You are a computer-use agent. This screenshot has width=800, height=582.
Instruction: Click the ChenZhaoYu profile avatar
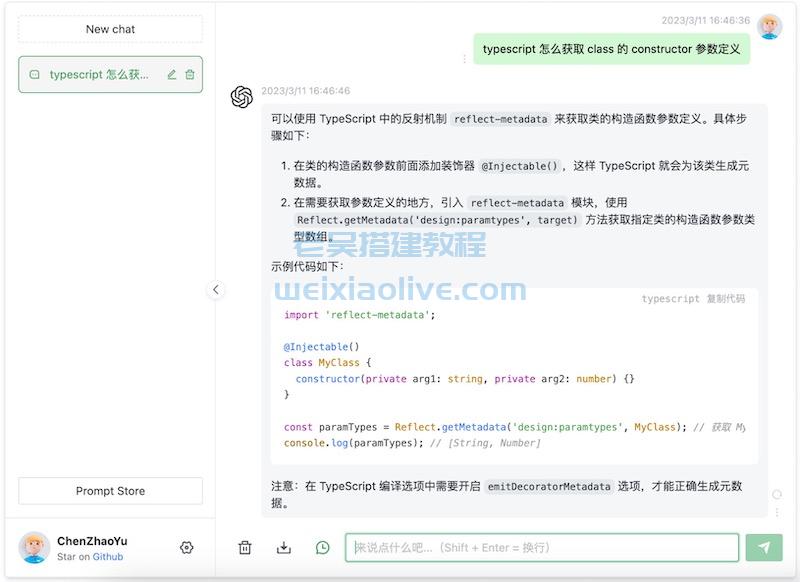click(x=33, y=547)
